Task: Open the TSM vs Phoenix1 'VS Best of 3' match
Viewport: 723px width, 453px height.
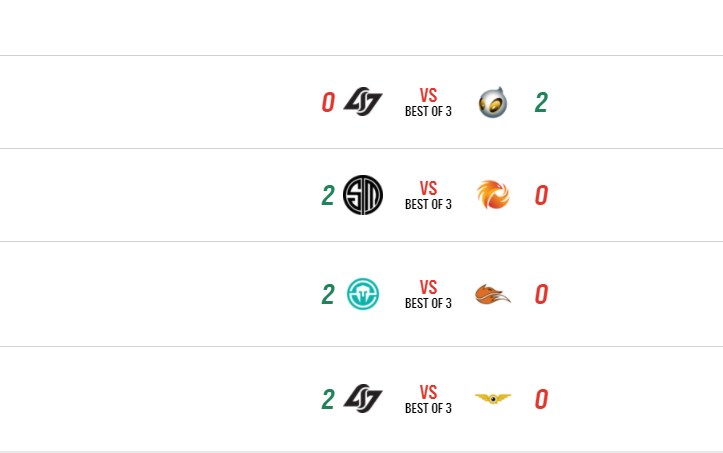Action: pos(428,195)
